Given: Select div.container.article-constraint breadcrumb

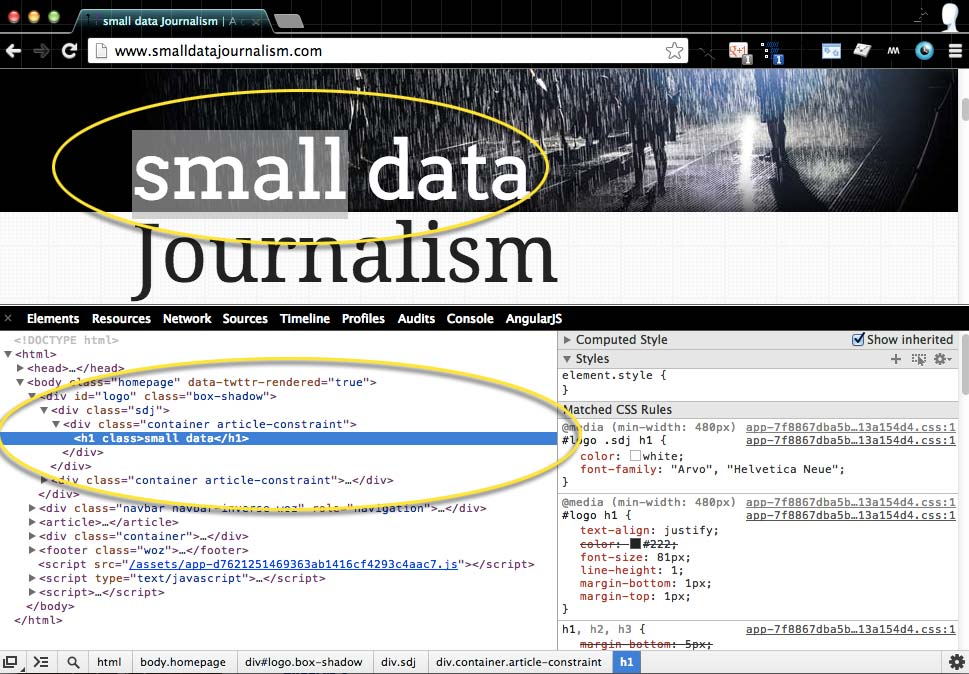Looking at the screenshot, I should pyautogui.click(x=519, y=662).
